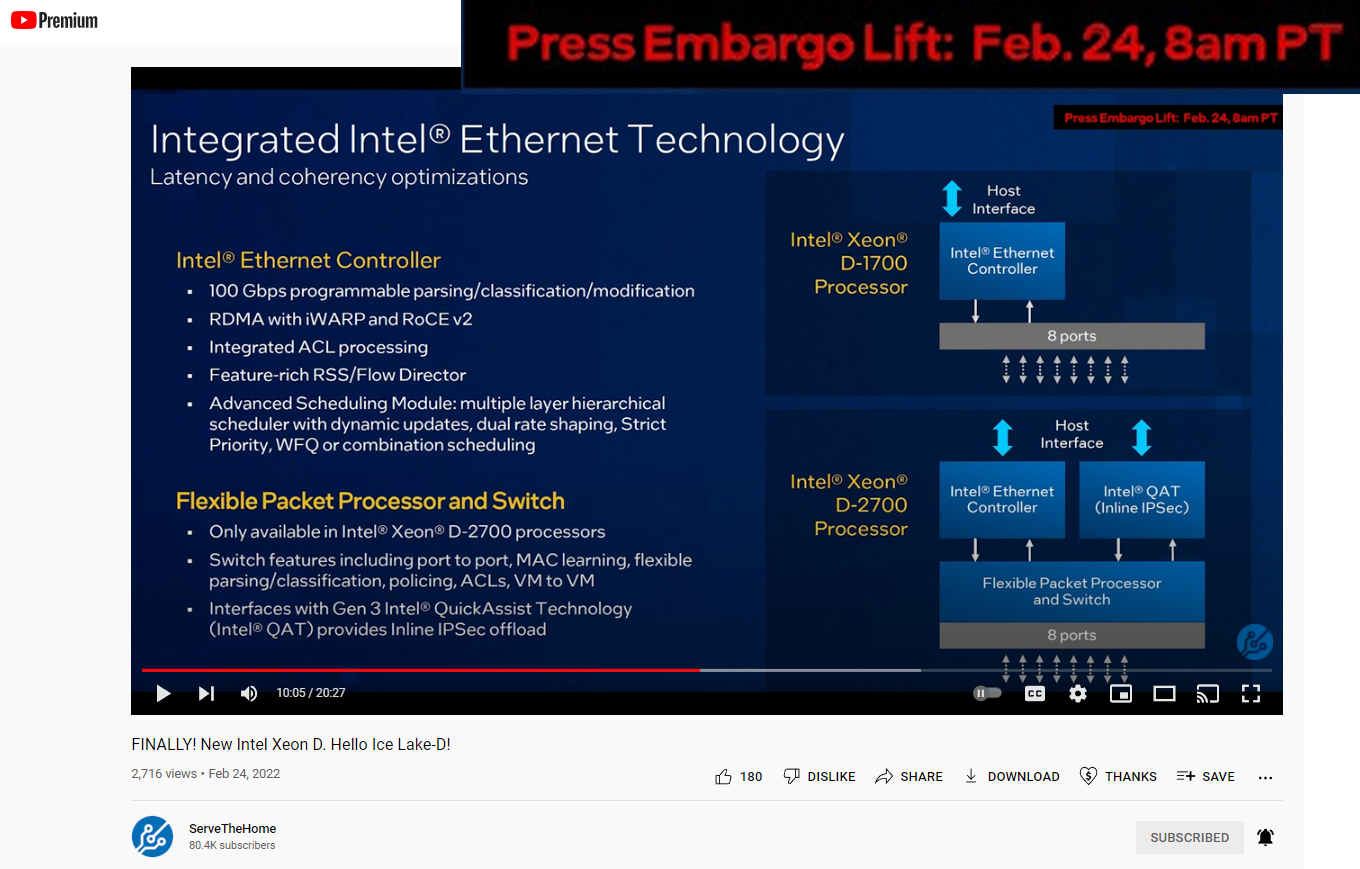
Task: Toggle the autoplay switch
Action: tap(987, 693)
